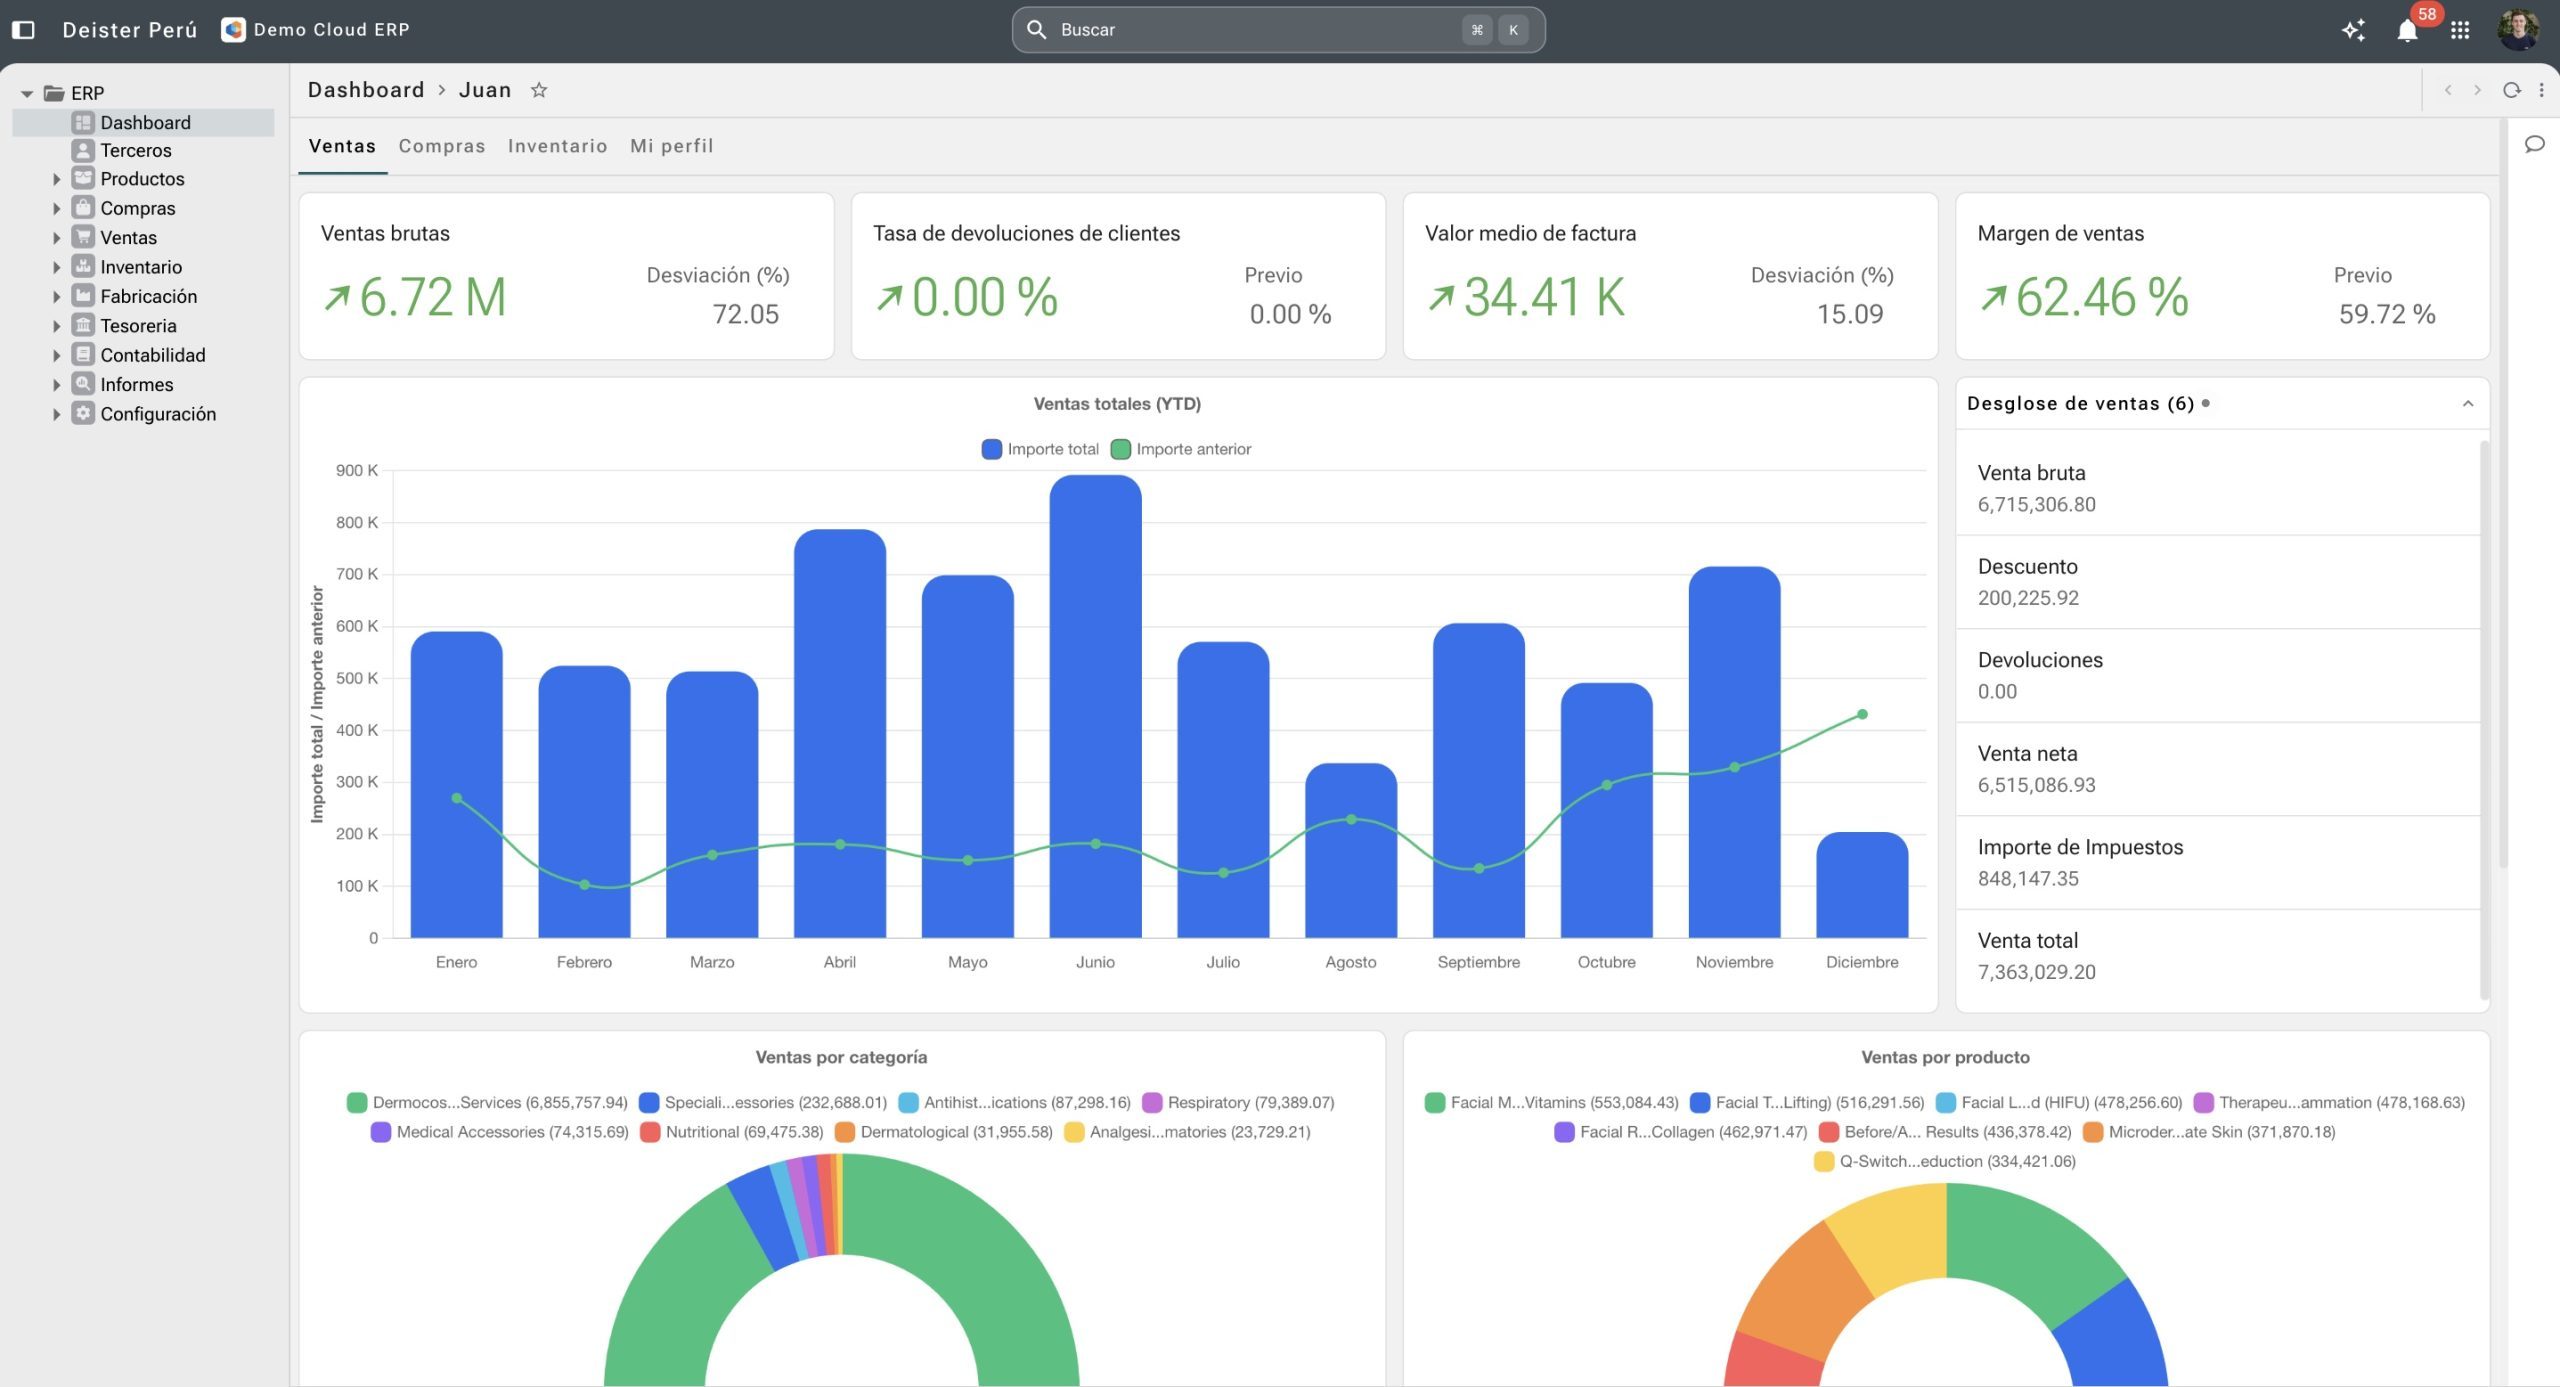Screen dimensions: 2560x1387
Task: Open Terceros in the sidebar
Action: pyautogui.click(x=136, y=150)
